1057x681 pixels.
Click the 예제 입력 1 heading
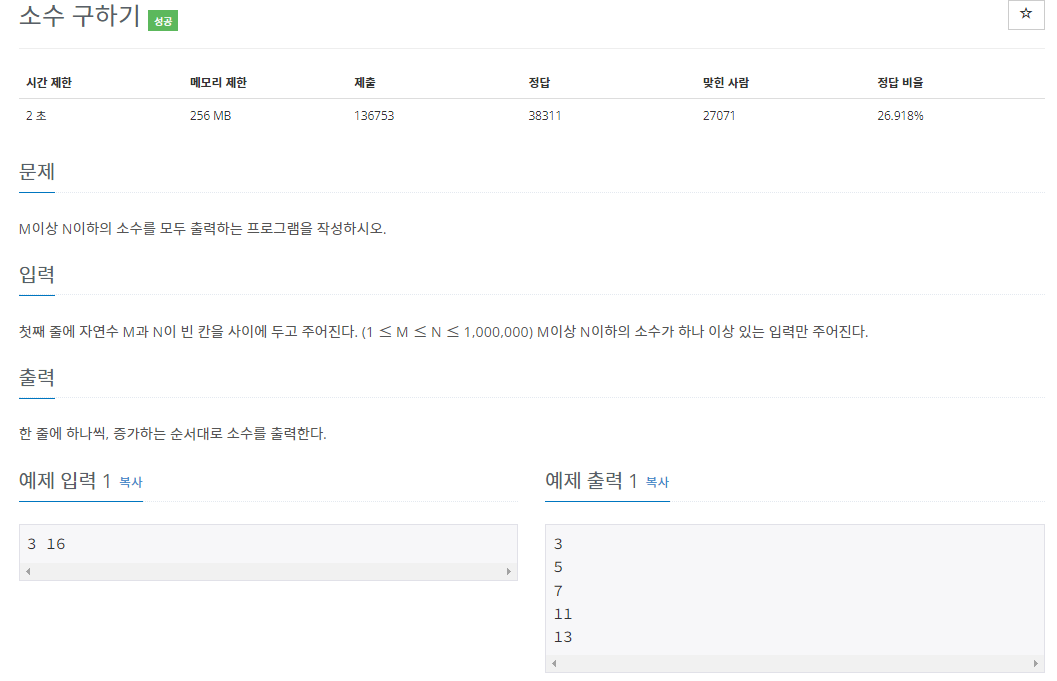[x=65, y=481]
